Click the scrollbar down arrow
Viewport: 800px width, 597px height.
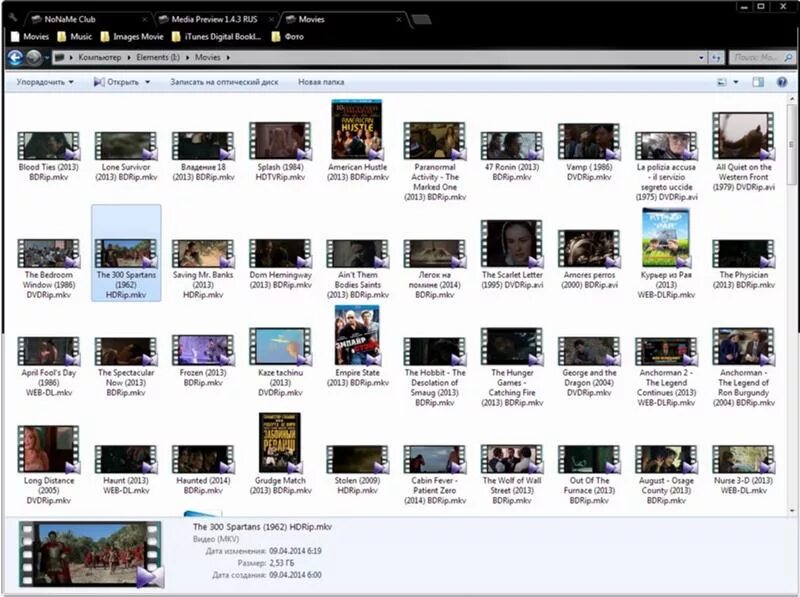[x=792, y=510]
